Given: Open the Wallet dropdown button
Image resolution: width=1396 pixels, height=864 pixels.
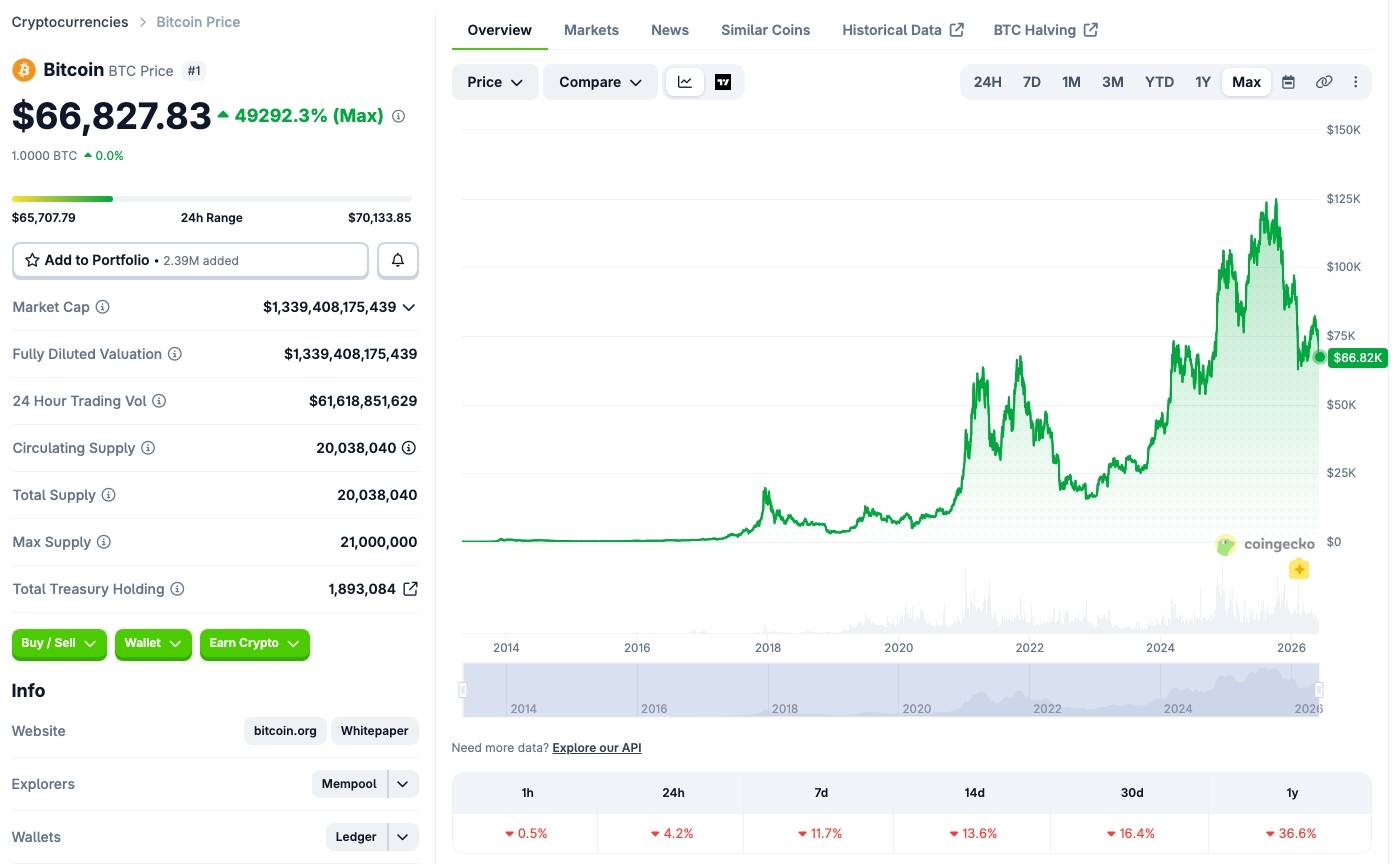Looking at the screenshot, I should click(153, 644).
